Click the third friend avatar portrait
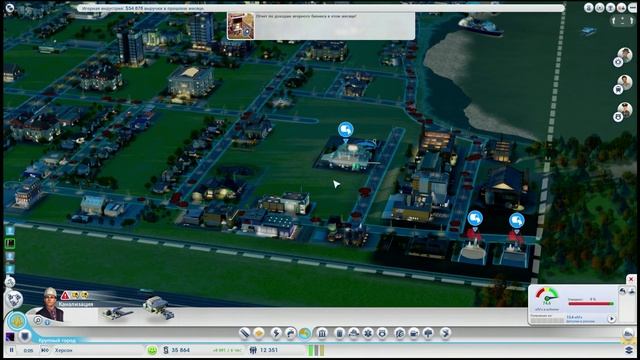The height and width of the screenshot is (360, 640). click(624, 110)
